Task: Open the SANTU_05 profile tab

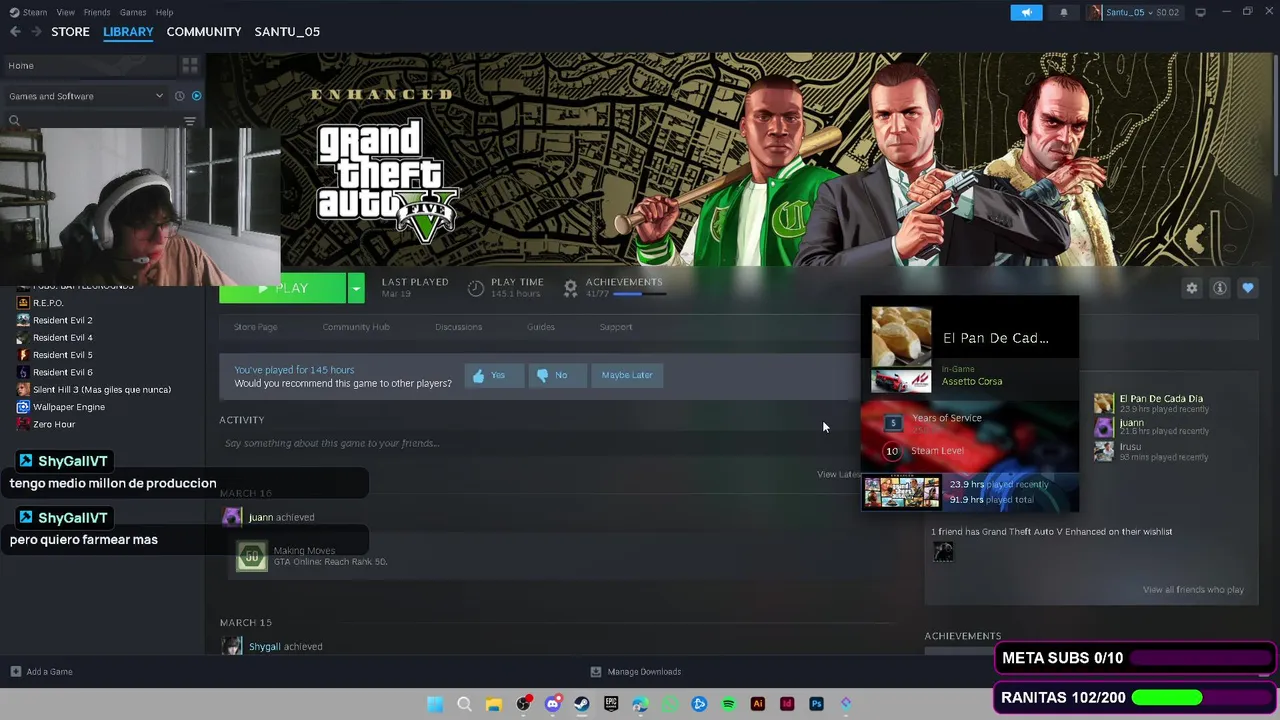Action: [x=287, y=32]
